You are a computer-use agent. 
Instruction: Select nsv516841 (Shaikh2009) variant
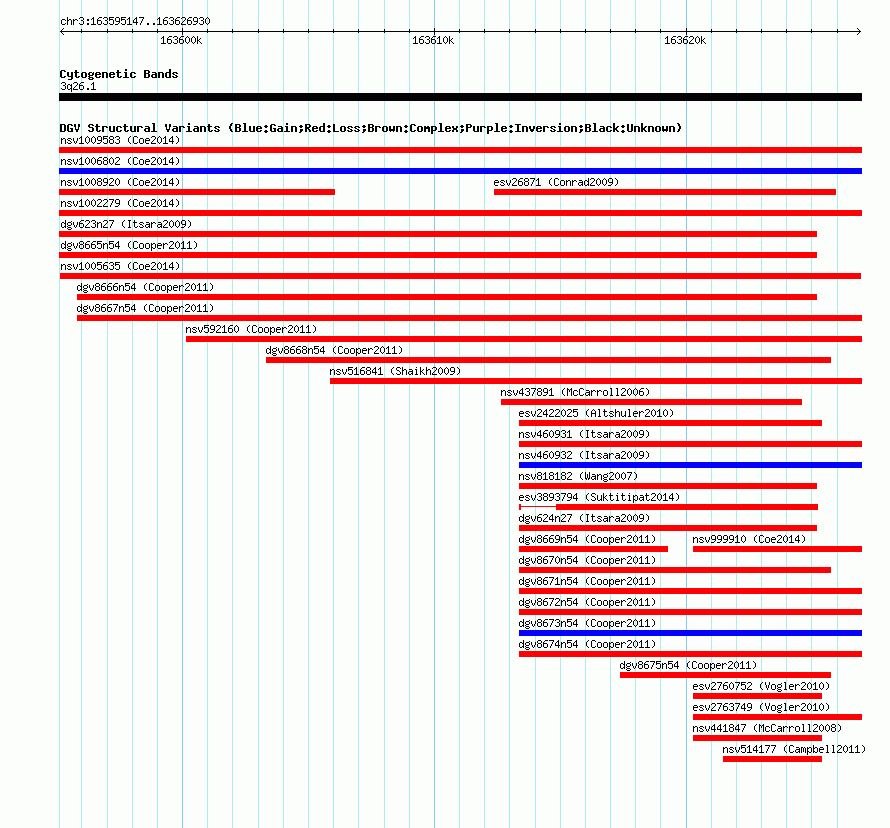coord(395,371)
